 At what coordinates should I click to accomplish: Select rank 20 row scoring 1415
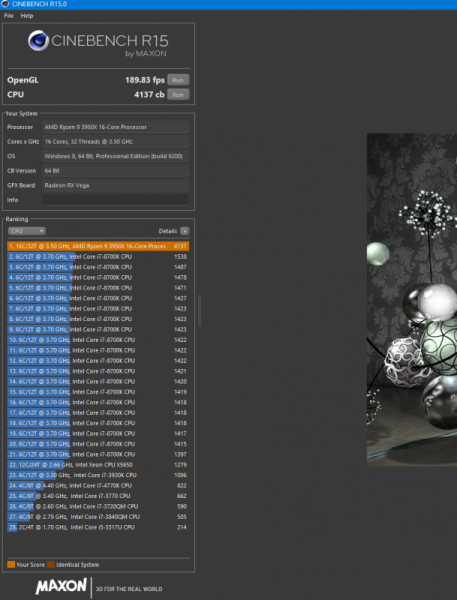(98, 444)
